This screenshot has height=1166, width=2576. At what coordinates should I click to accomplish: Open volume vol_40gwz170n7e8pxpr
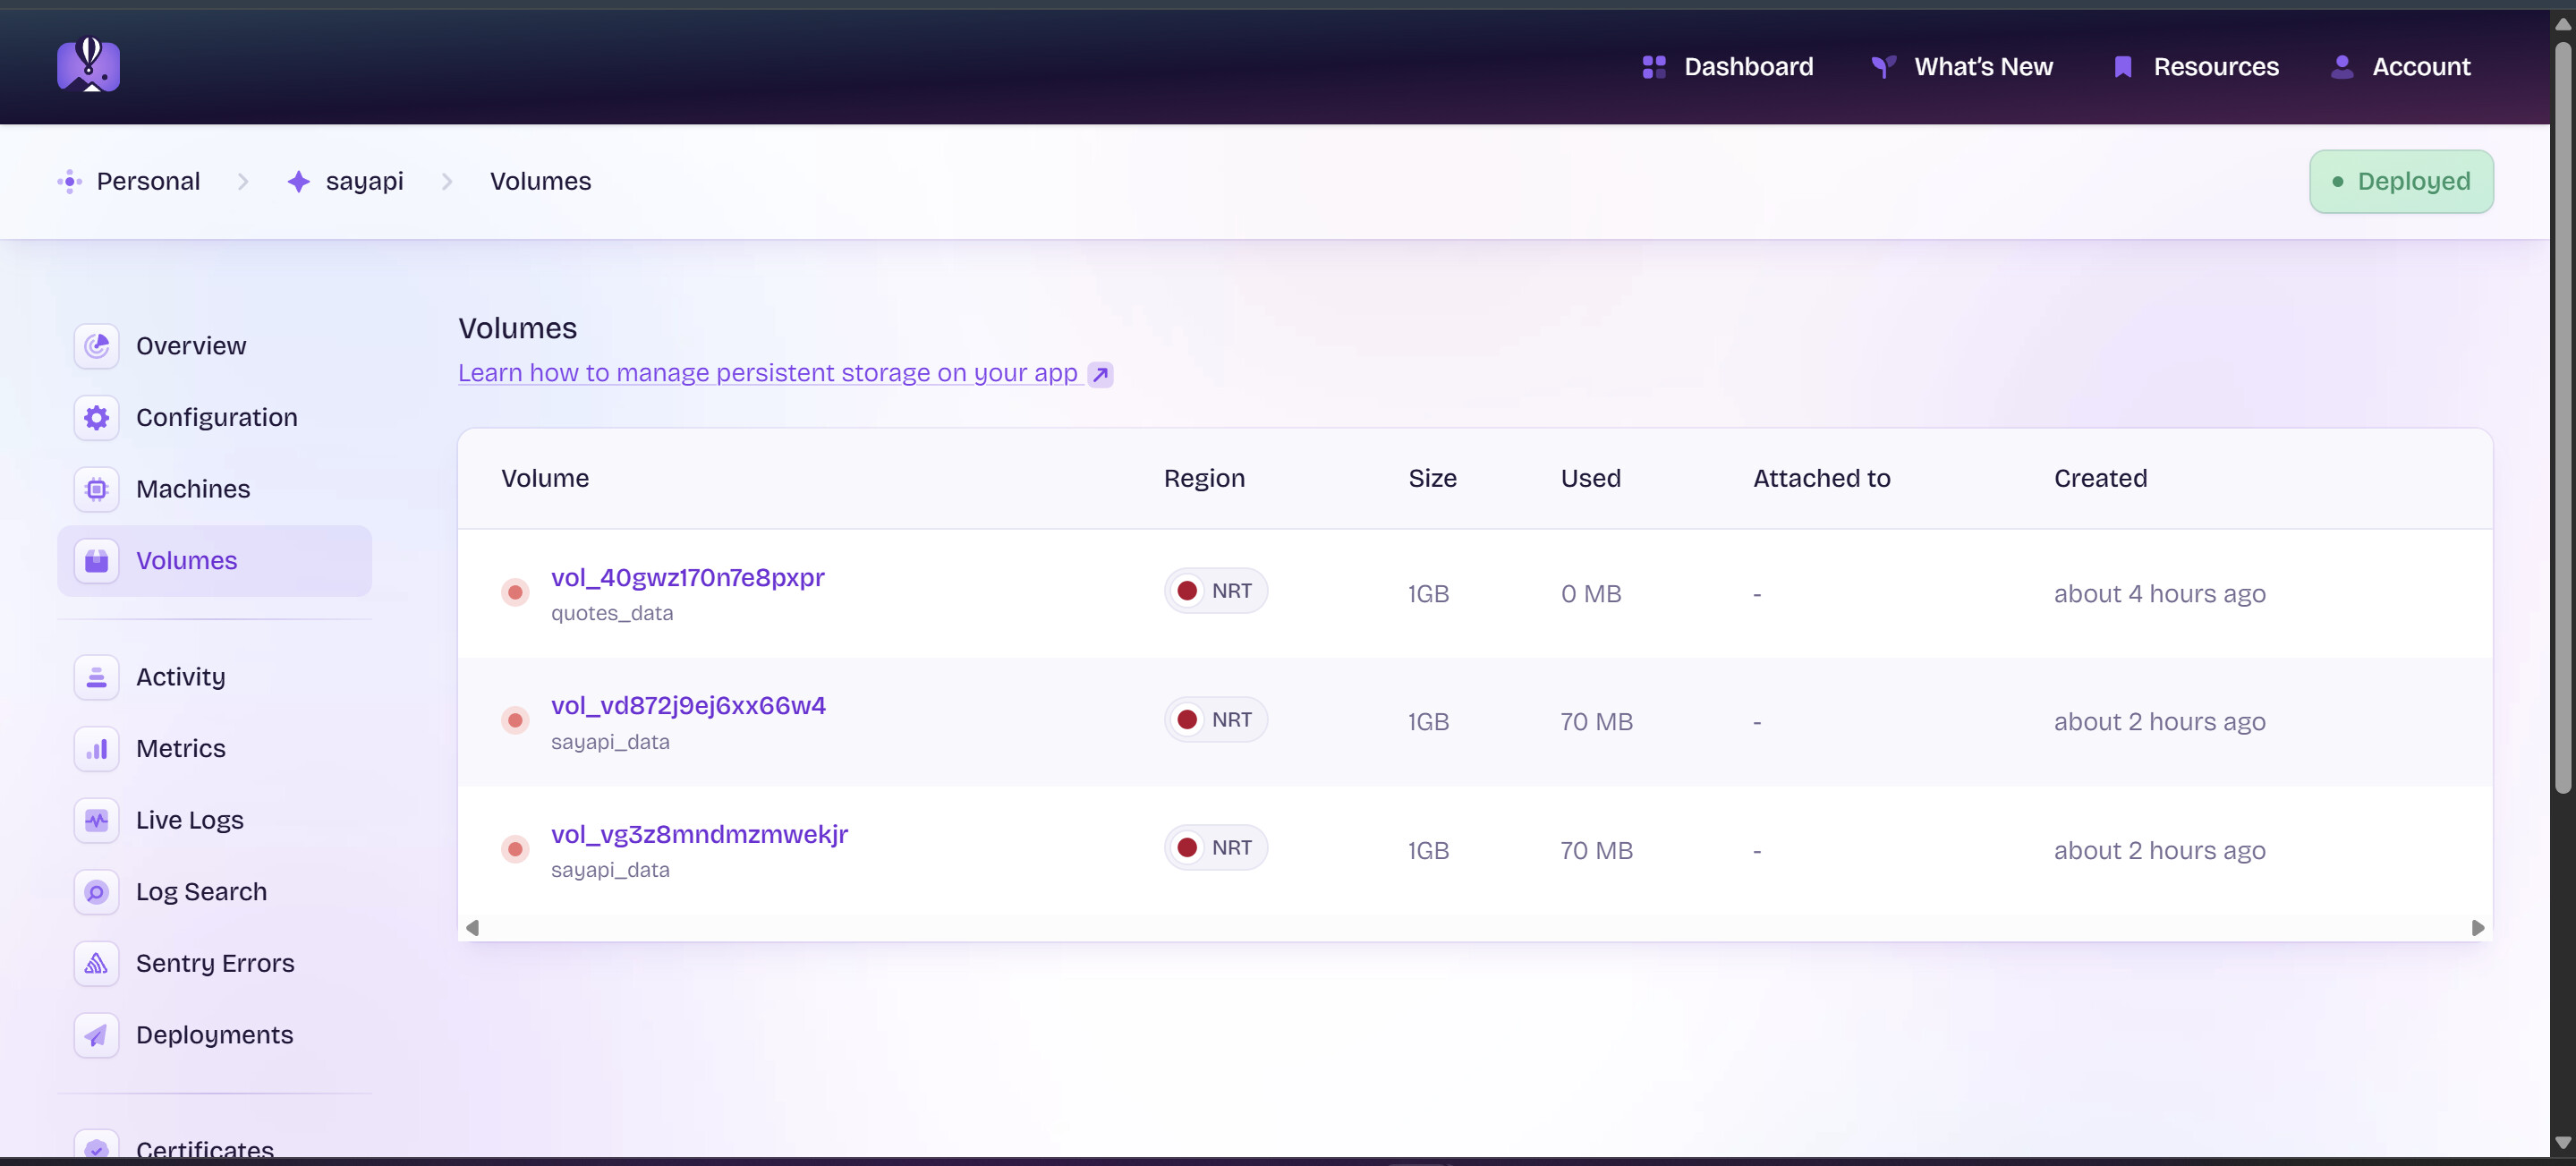pos(687,578)
